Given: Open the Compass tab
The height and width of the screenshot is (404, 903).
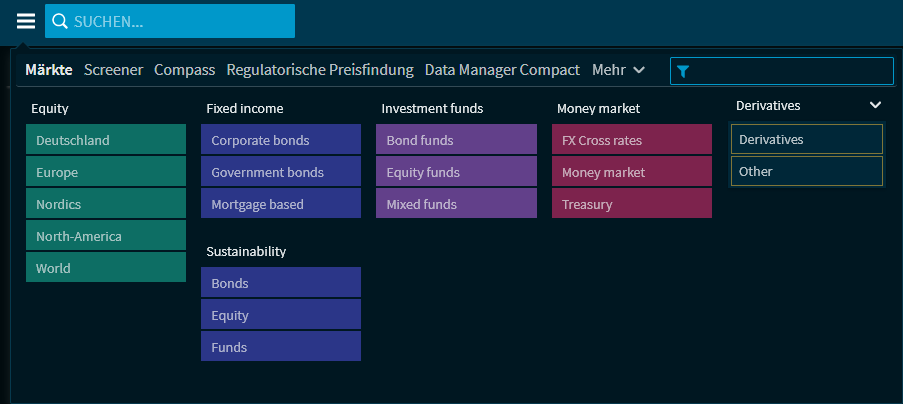Looking at the screenshot, I should point(185,70).
